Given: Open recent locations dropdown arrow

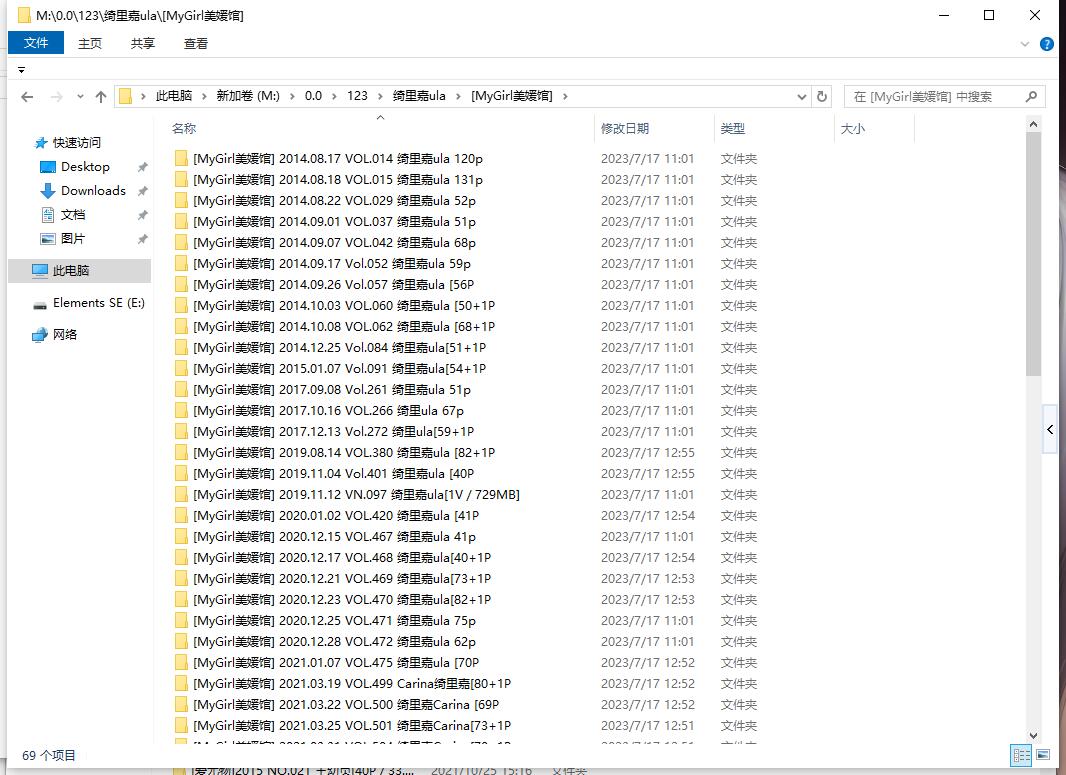Looking at the screenshot, I should (x=79, y=97).
